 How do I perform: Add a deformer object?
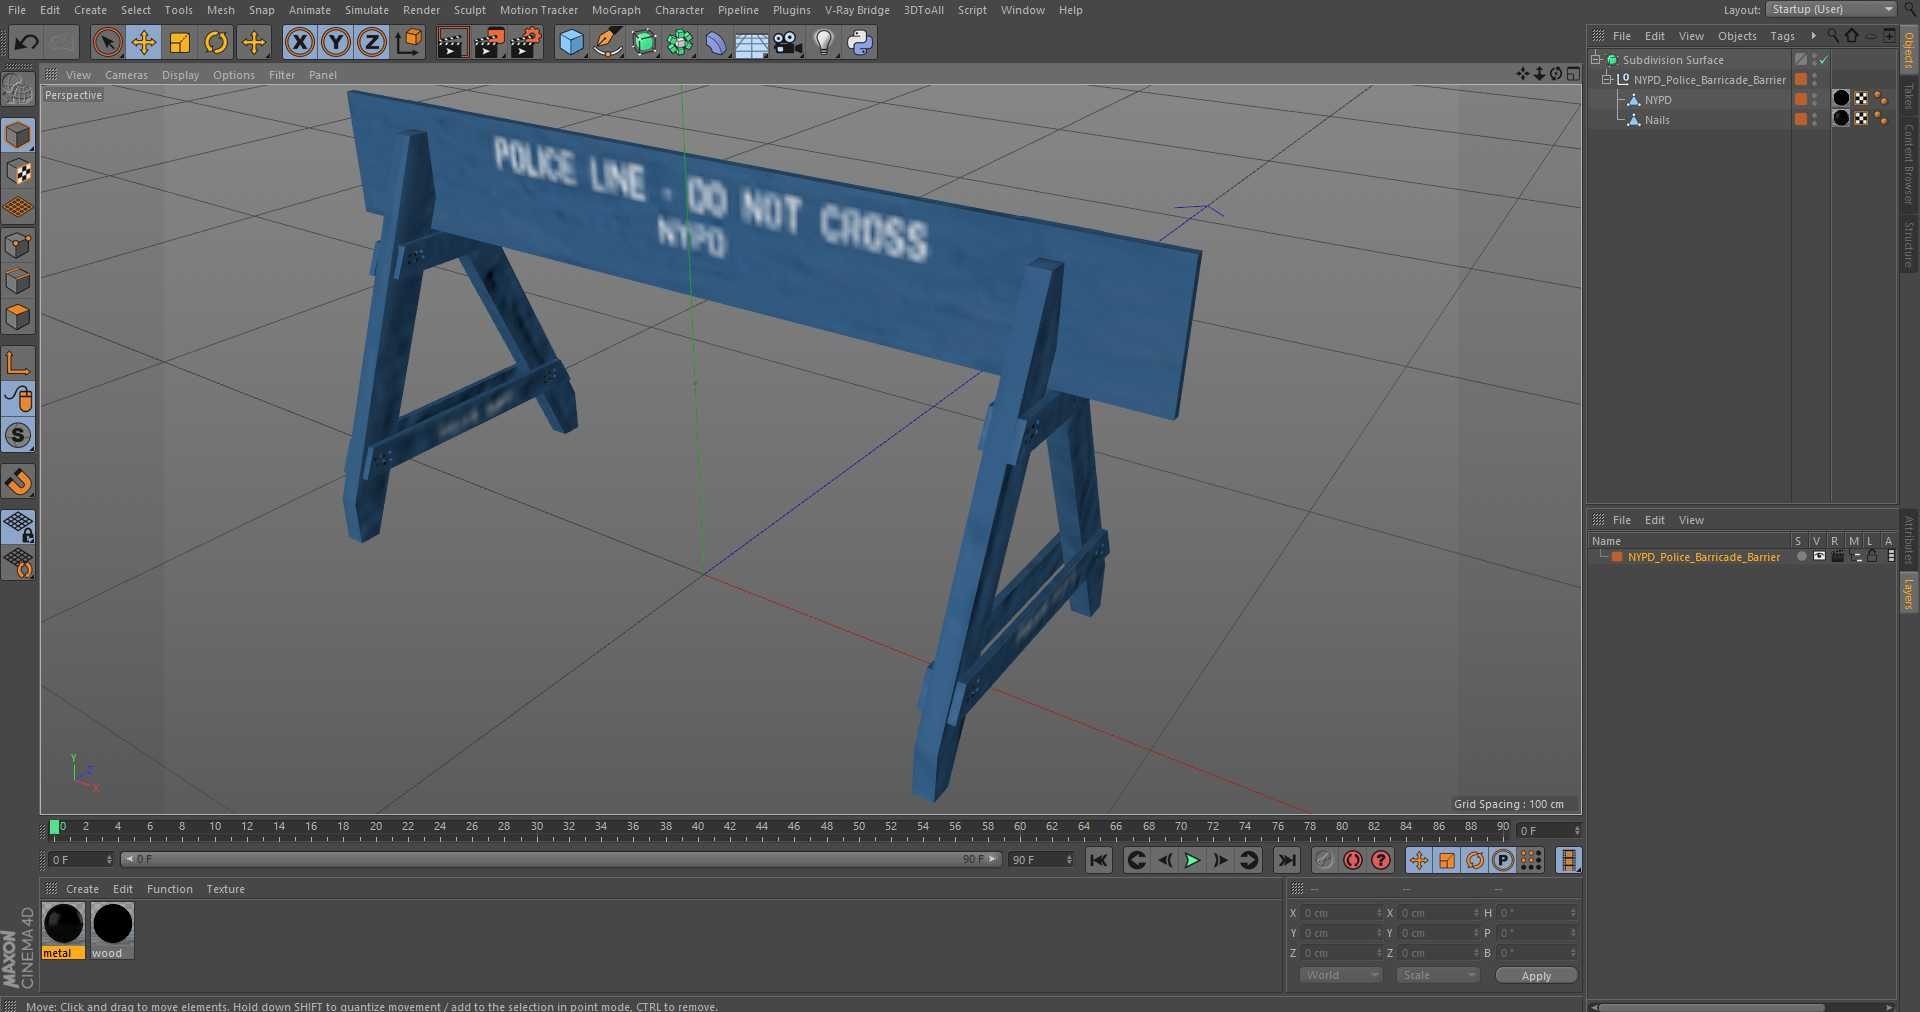[716, 42]
